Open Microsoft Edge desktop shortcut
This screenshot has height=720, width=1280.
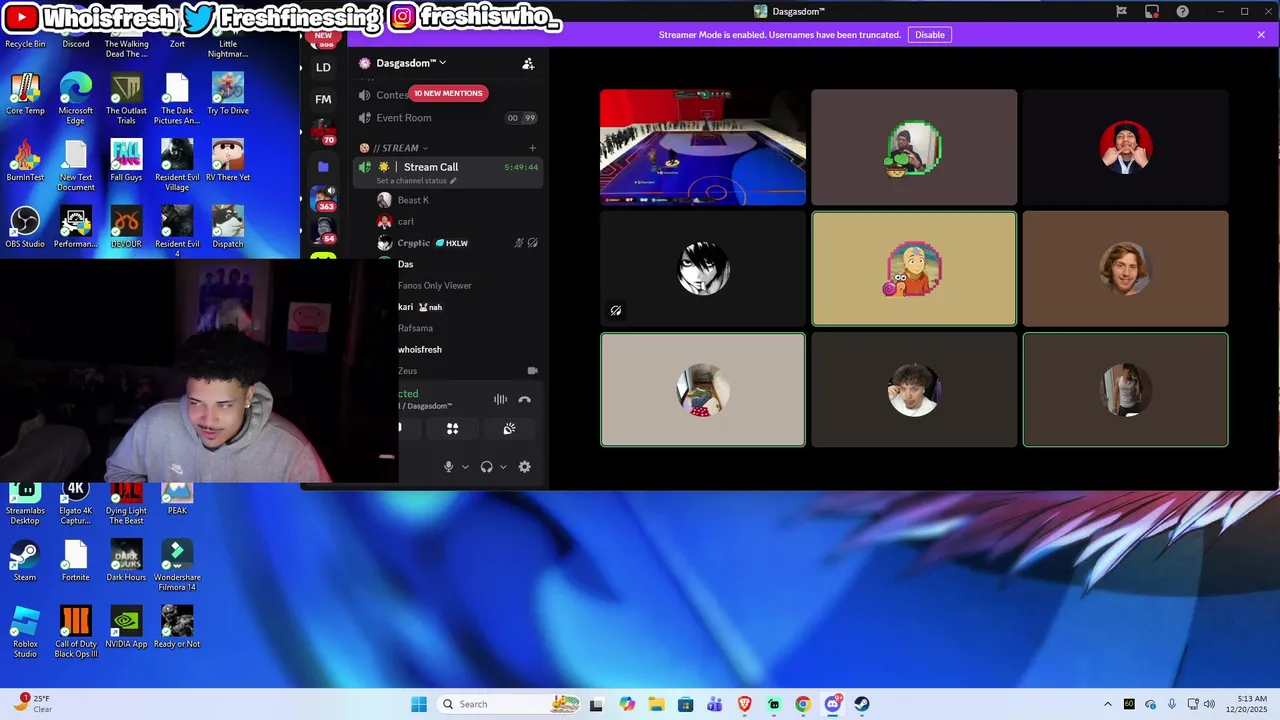76,99
